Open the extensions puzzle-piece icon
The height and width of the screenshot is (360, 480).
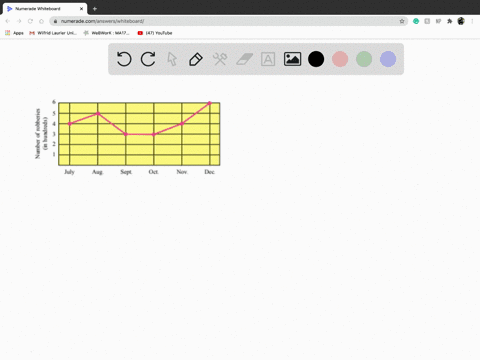click(x=450, y=21)
